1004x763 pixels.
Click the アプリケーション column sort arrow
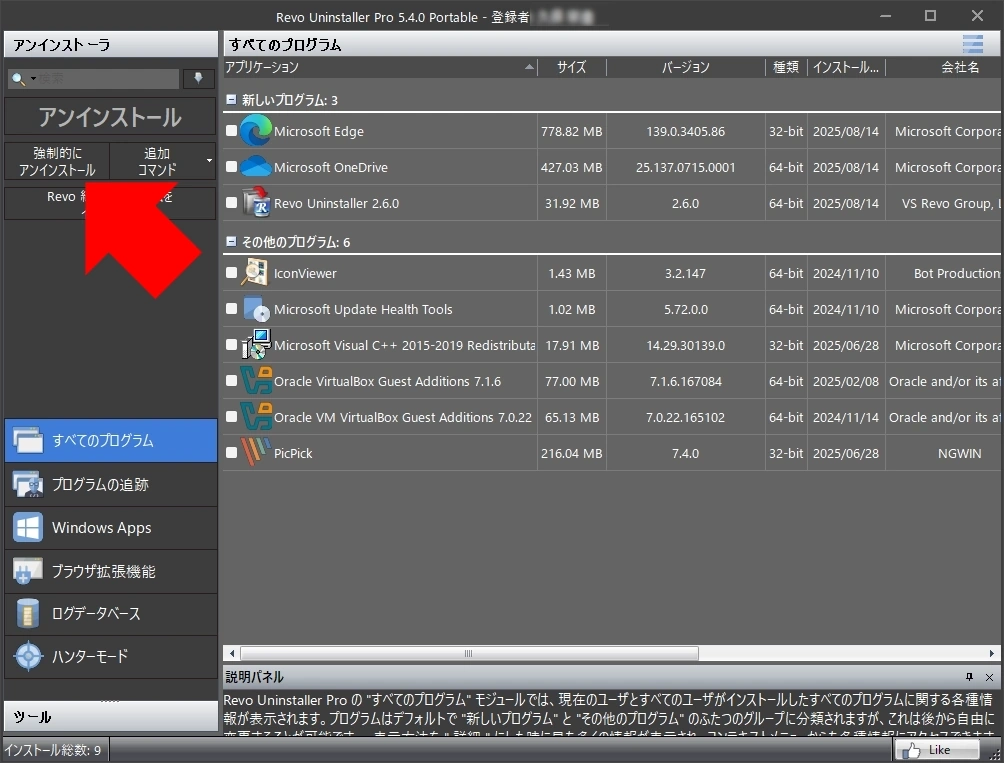[529, 67]
